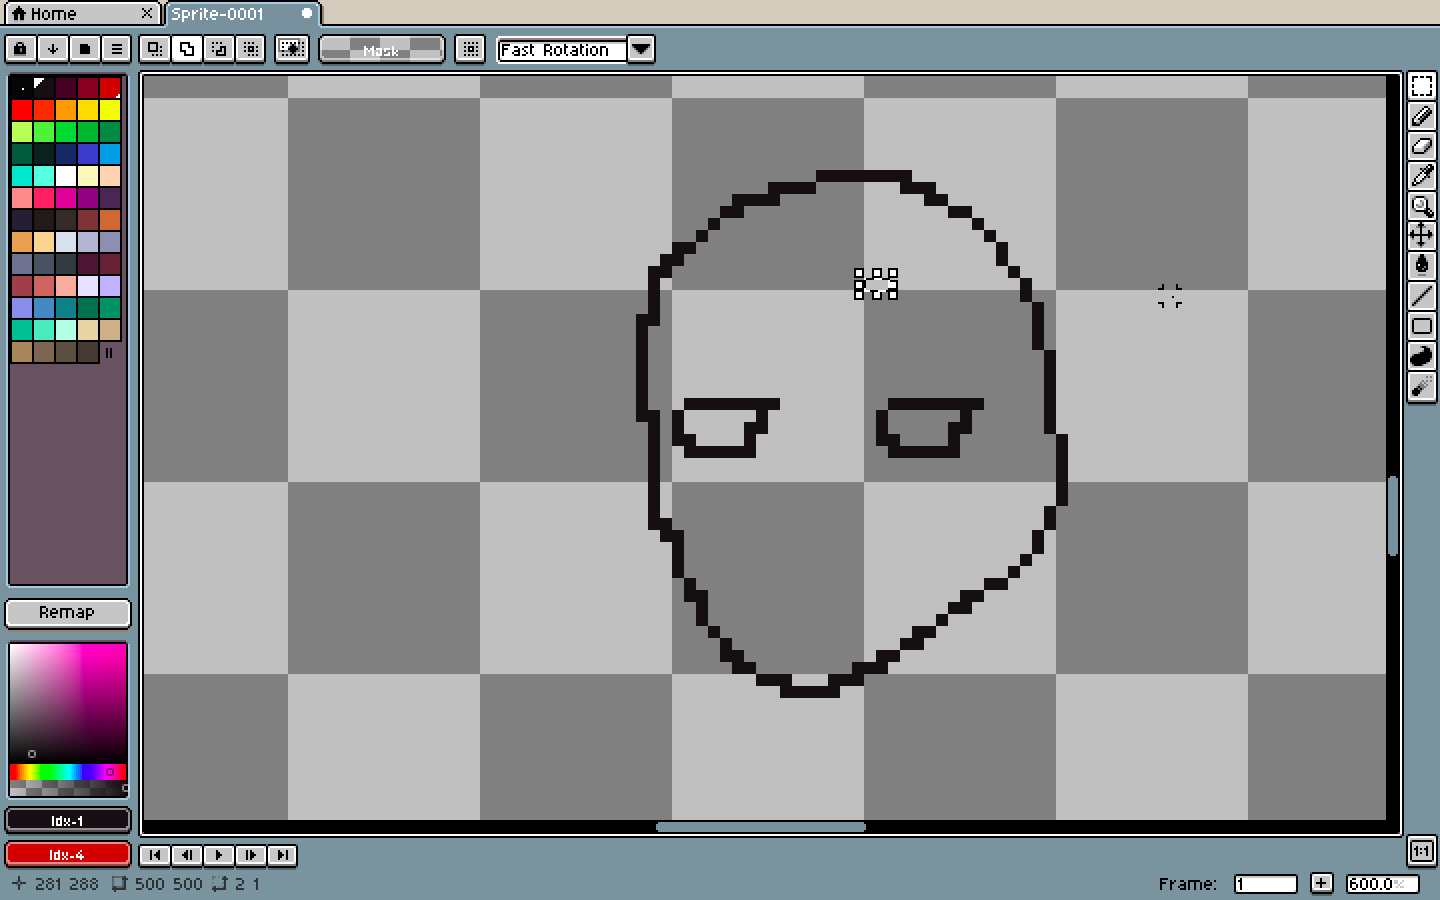Select the Eyedropper tool
The height and width of the screenshot is (900, 1440).
tap(1421, 176)
